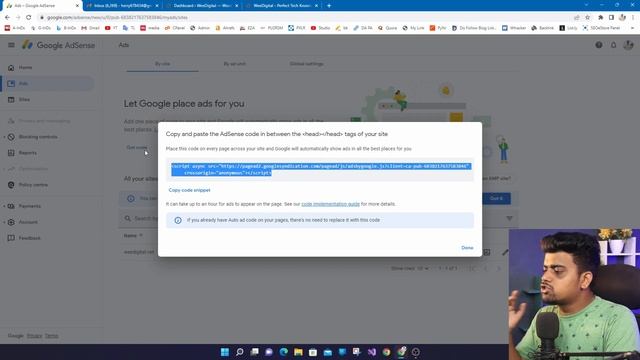The image size is (640, 360).
Task: Click the Get code button
Action: point(137,147)
